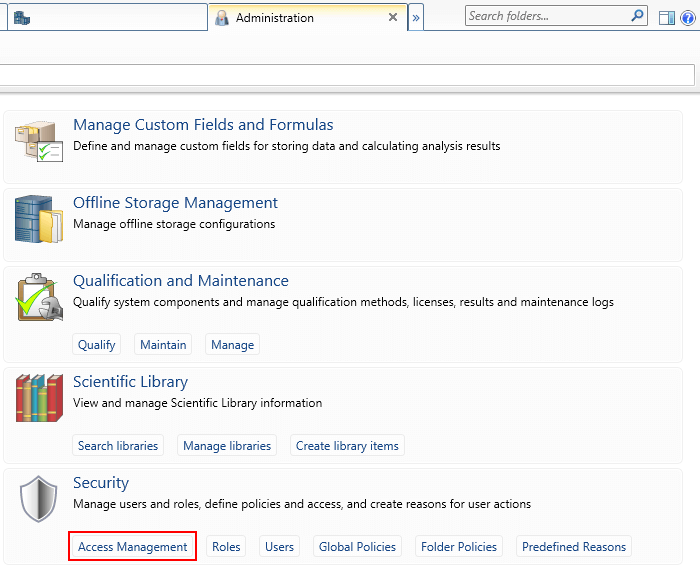This screenshot has width=700, height=567.
Task: Click 'Manage users and roles' description text
Action: point(302,504)
